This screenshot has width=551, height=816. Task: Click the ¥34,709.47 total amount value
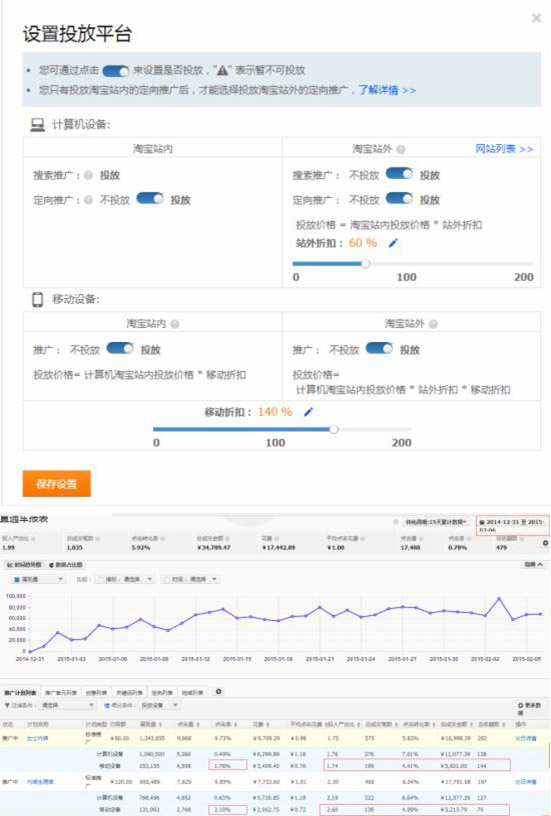click(214, 548)
